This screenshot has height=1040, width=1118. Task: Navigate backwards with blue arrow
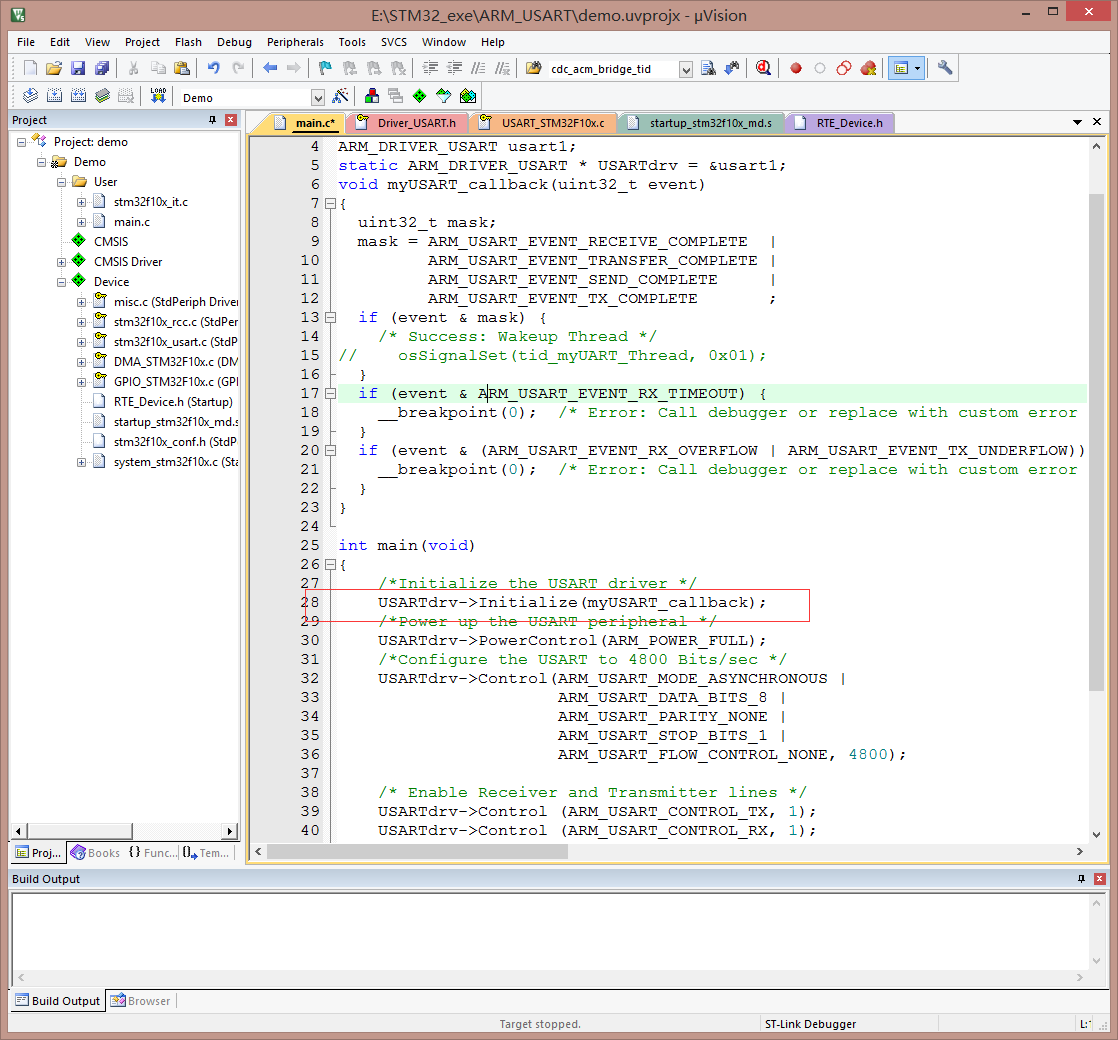[x=270, y=68]
